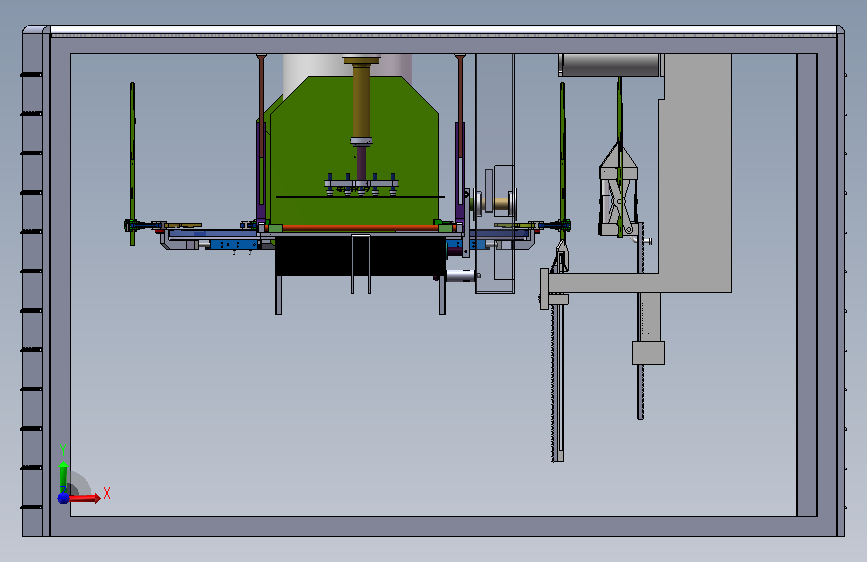Select the red horizontal bar under the hood
Screen dimensions: 867x562
pyautogui.click(x=359, y=227)
